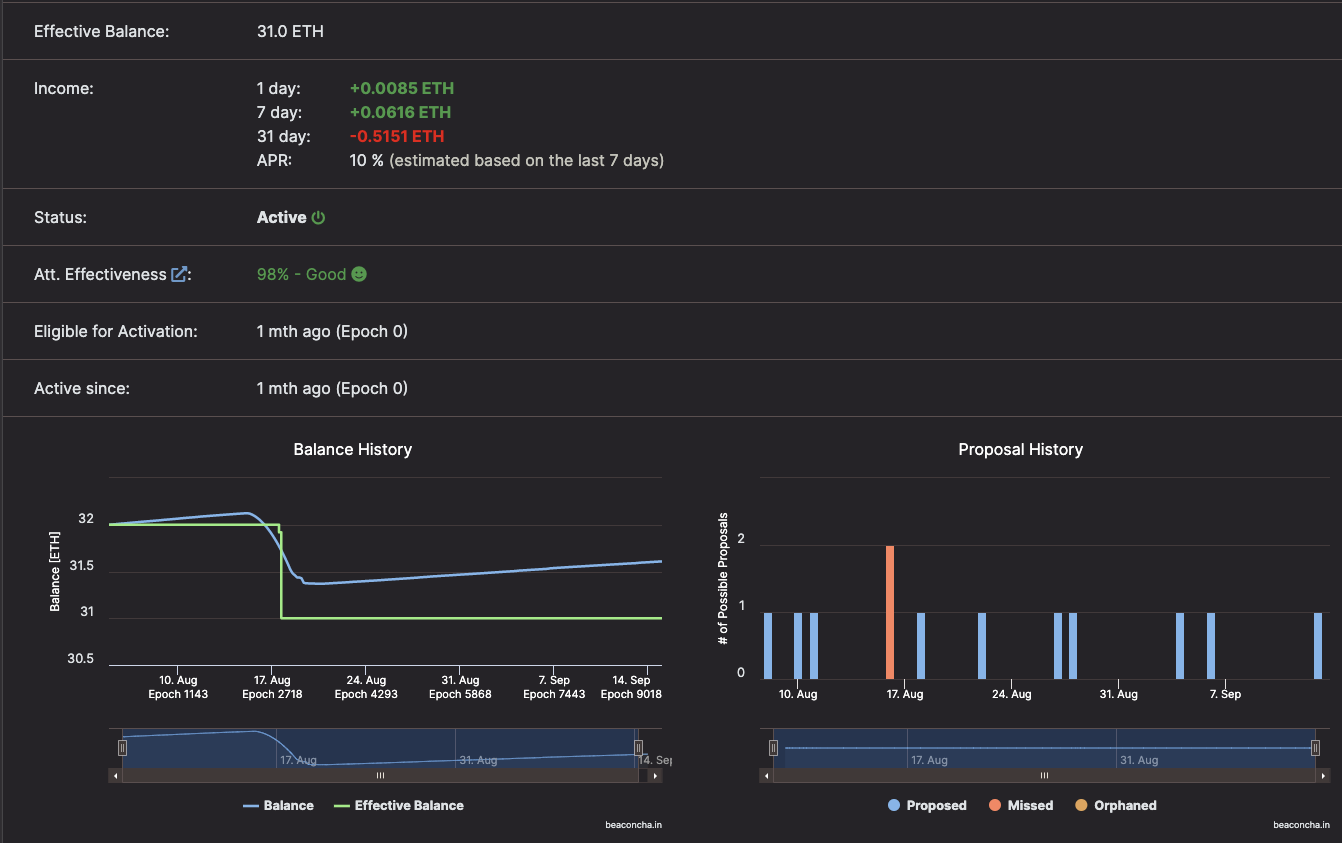Click the left scroll arrow under Proposal History
The image size is (1342, 843).
pos(766,775)
